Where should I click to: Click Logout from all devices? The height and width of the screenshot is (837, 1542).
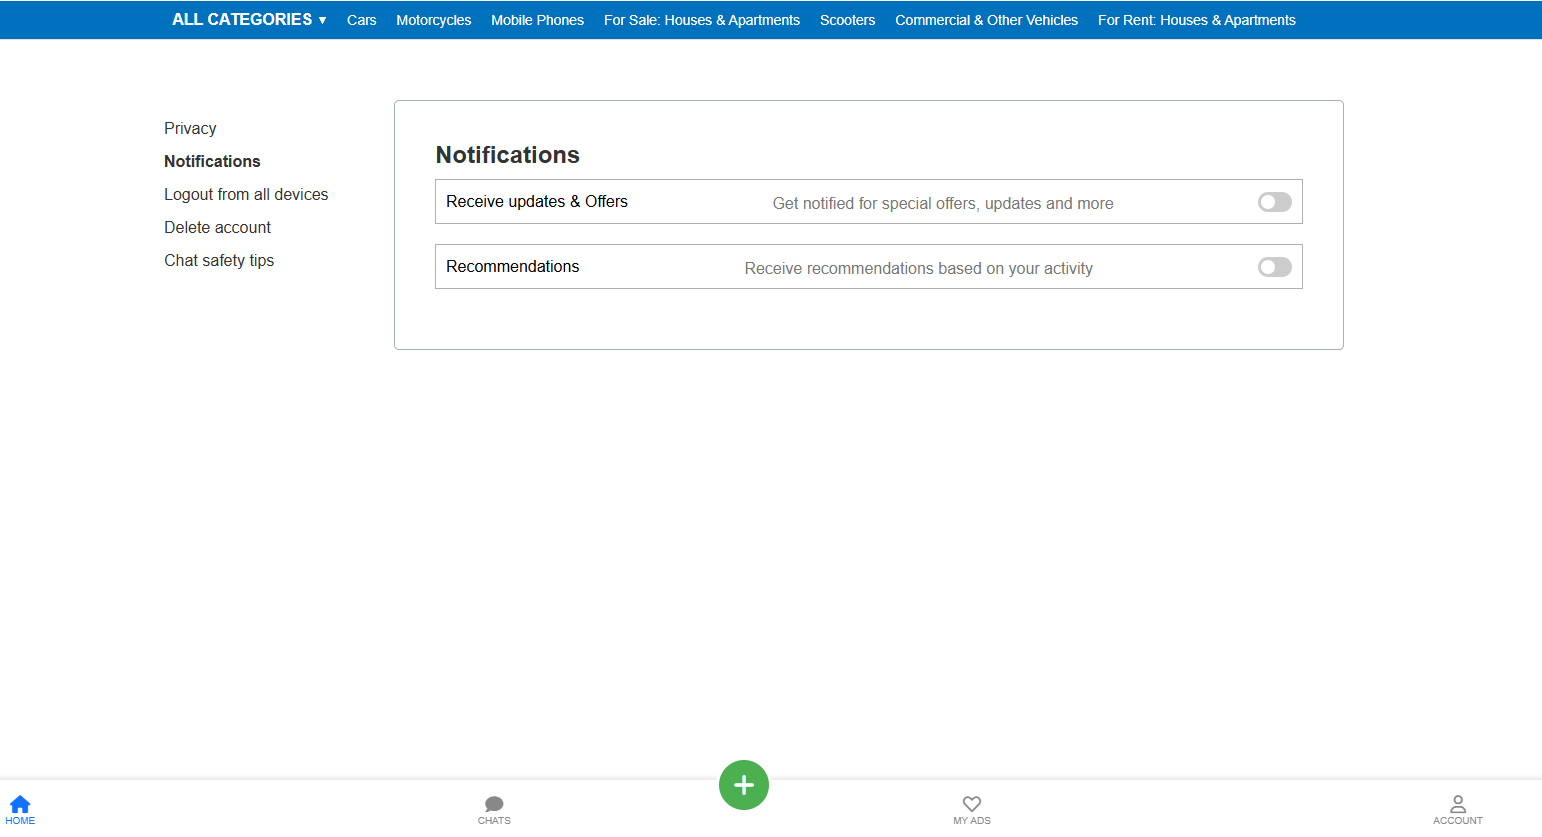coord(246,194)
